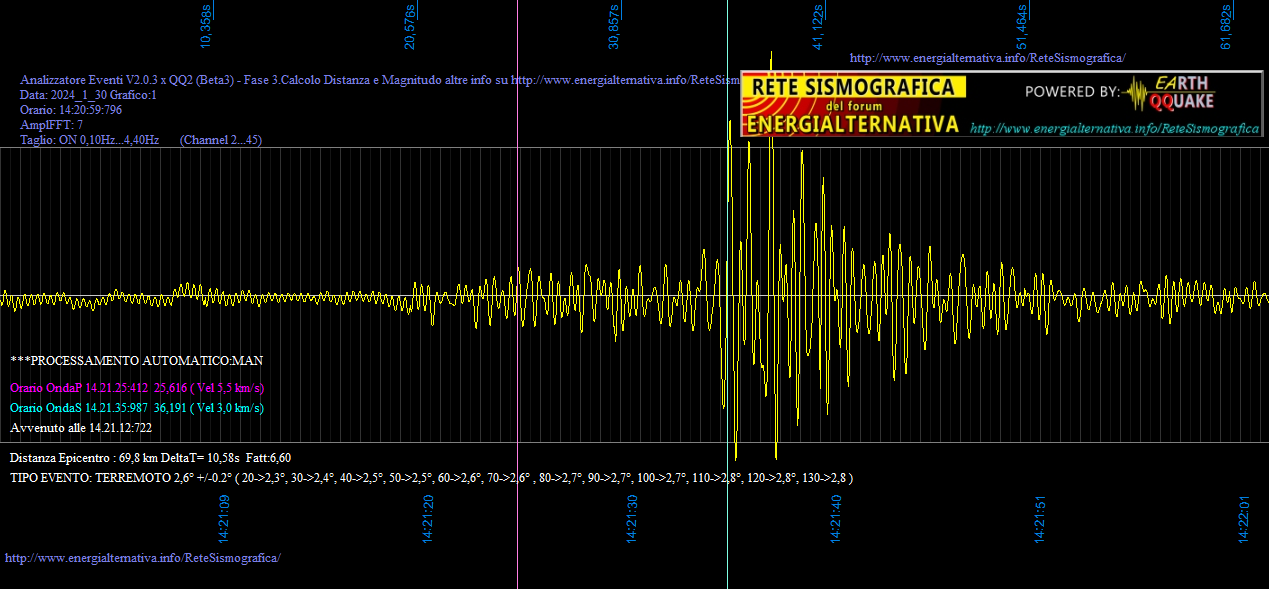Click the Earth QQuake logo in the banner
The height and width of the screenshot is (589, 1269).
coord(1169,93)
